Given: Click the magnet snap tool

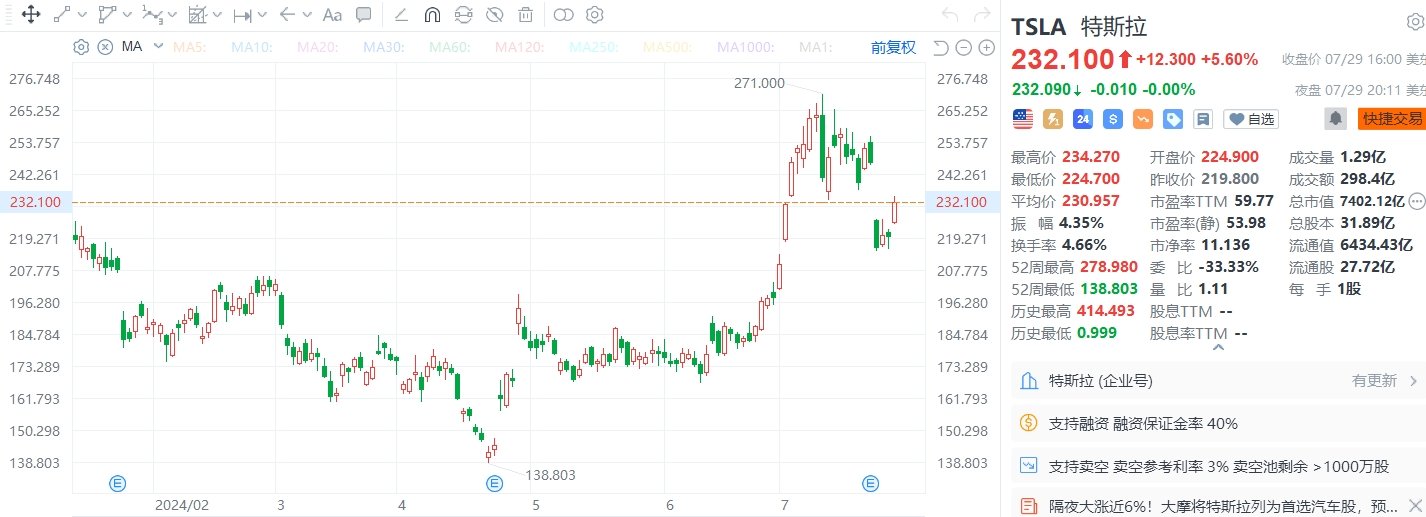Looking at the screenshot, I should 432,15.
